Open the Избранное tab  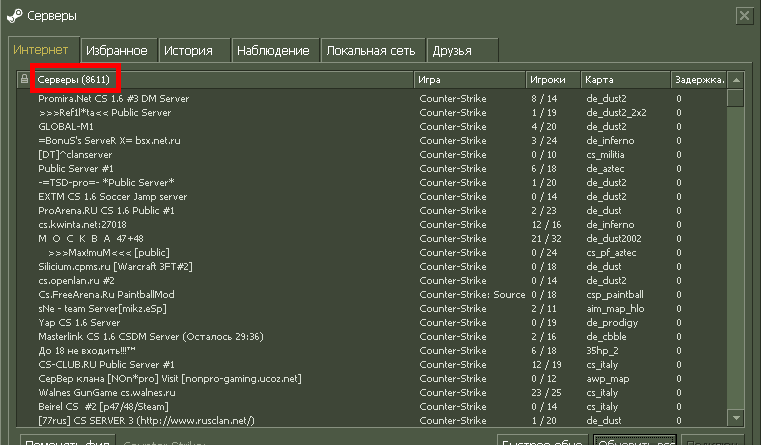click(x=117, y=50)
